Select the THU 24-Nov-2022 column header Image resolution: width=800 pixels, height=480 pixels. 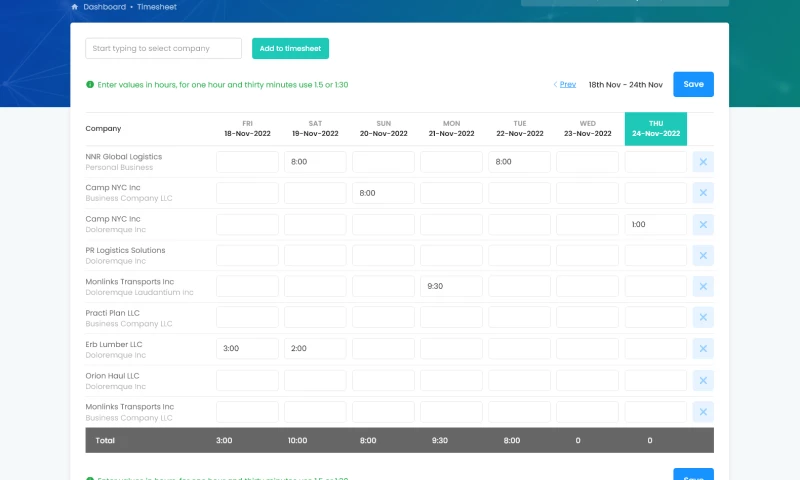[x=656, y=129]
